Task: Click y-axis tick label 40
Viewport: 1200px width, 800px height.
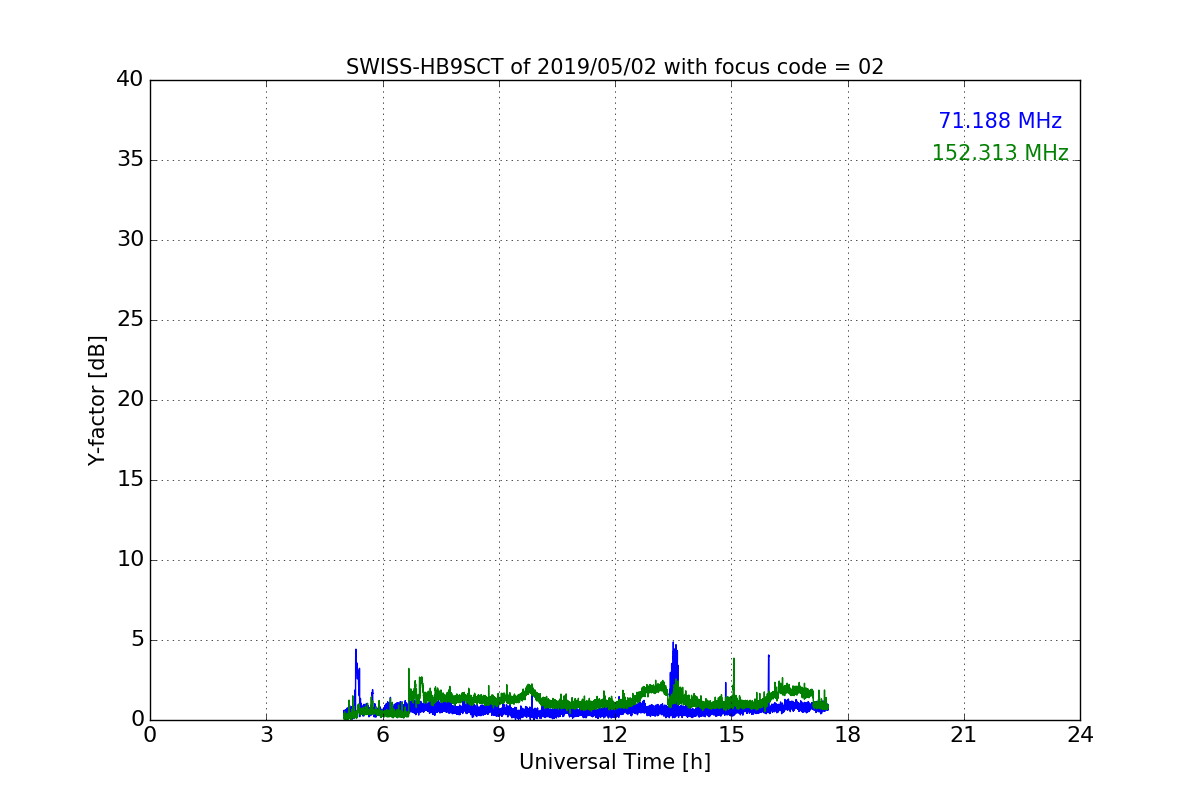Action: 130,80
